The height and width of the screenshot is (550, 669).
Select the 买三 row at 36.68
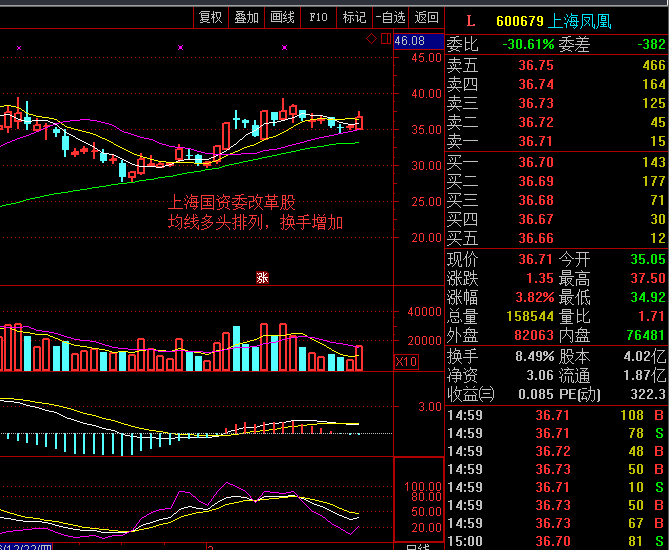point(556,200)
